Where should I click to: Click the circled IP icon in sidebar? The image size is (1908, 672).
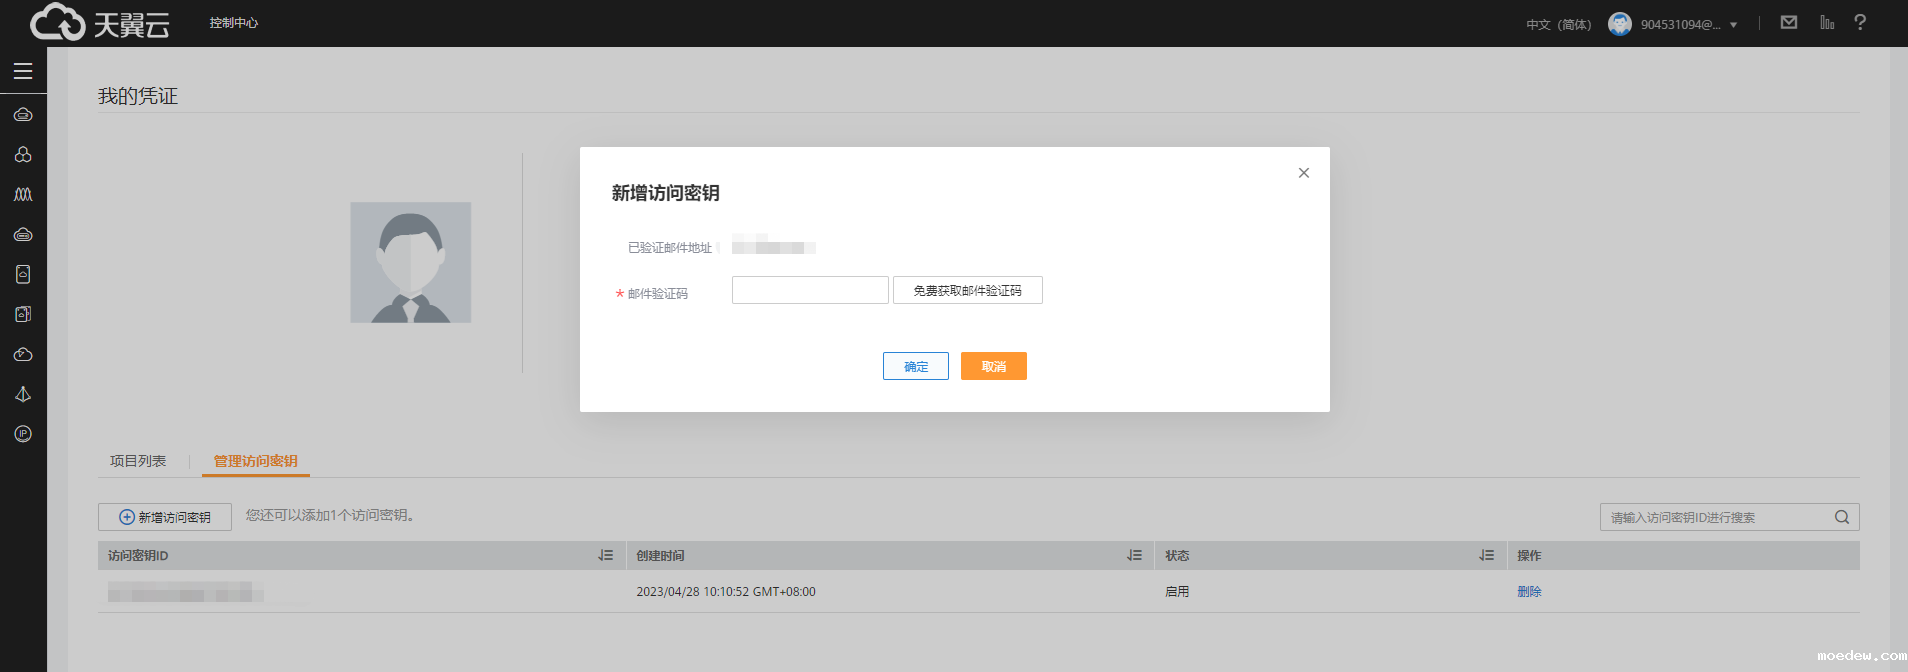(x=23, y=434)
